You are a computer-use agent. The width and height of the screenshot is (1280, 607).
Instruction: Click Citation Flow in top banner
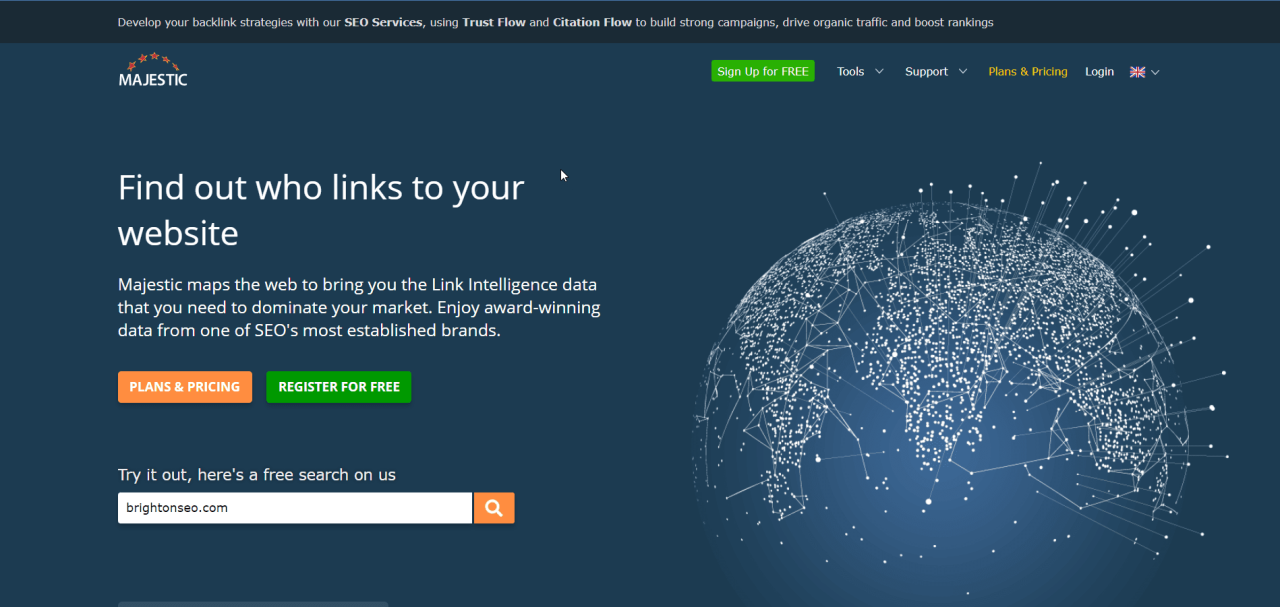pyautogui.click(x=592, y=22)
